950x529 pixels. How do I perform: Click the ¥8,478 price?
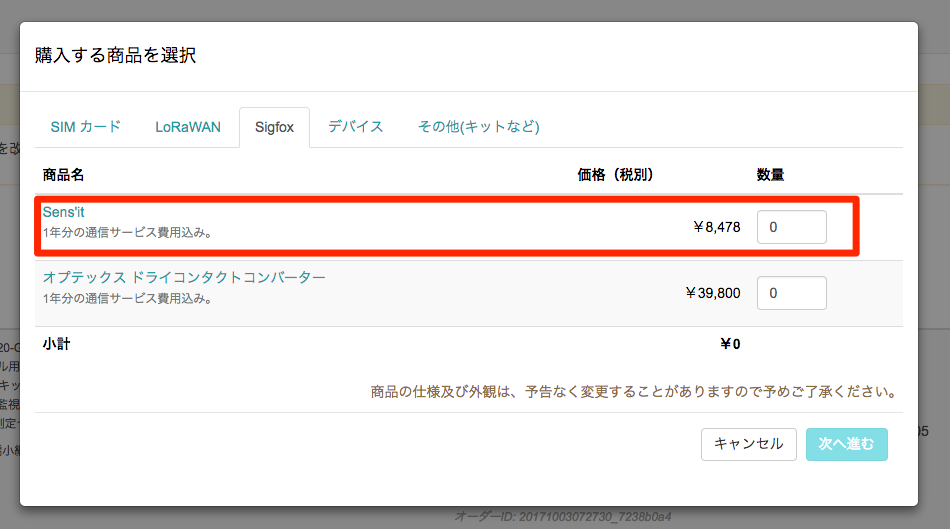pyautogui.click(x=717, y=227)
